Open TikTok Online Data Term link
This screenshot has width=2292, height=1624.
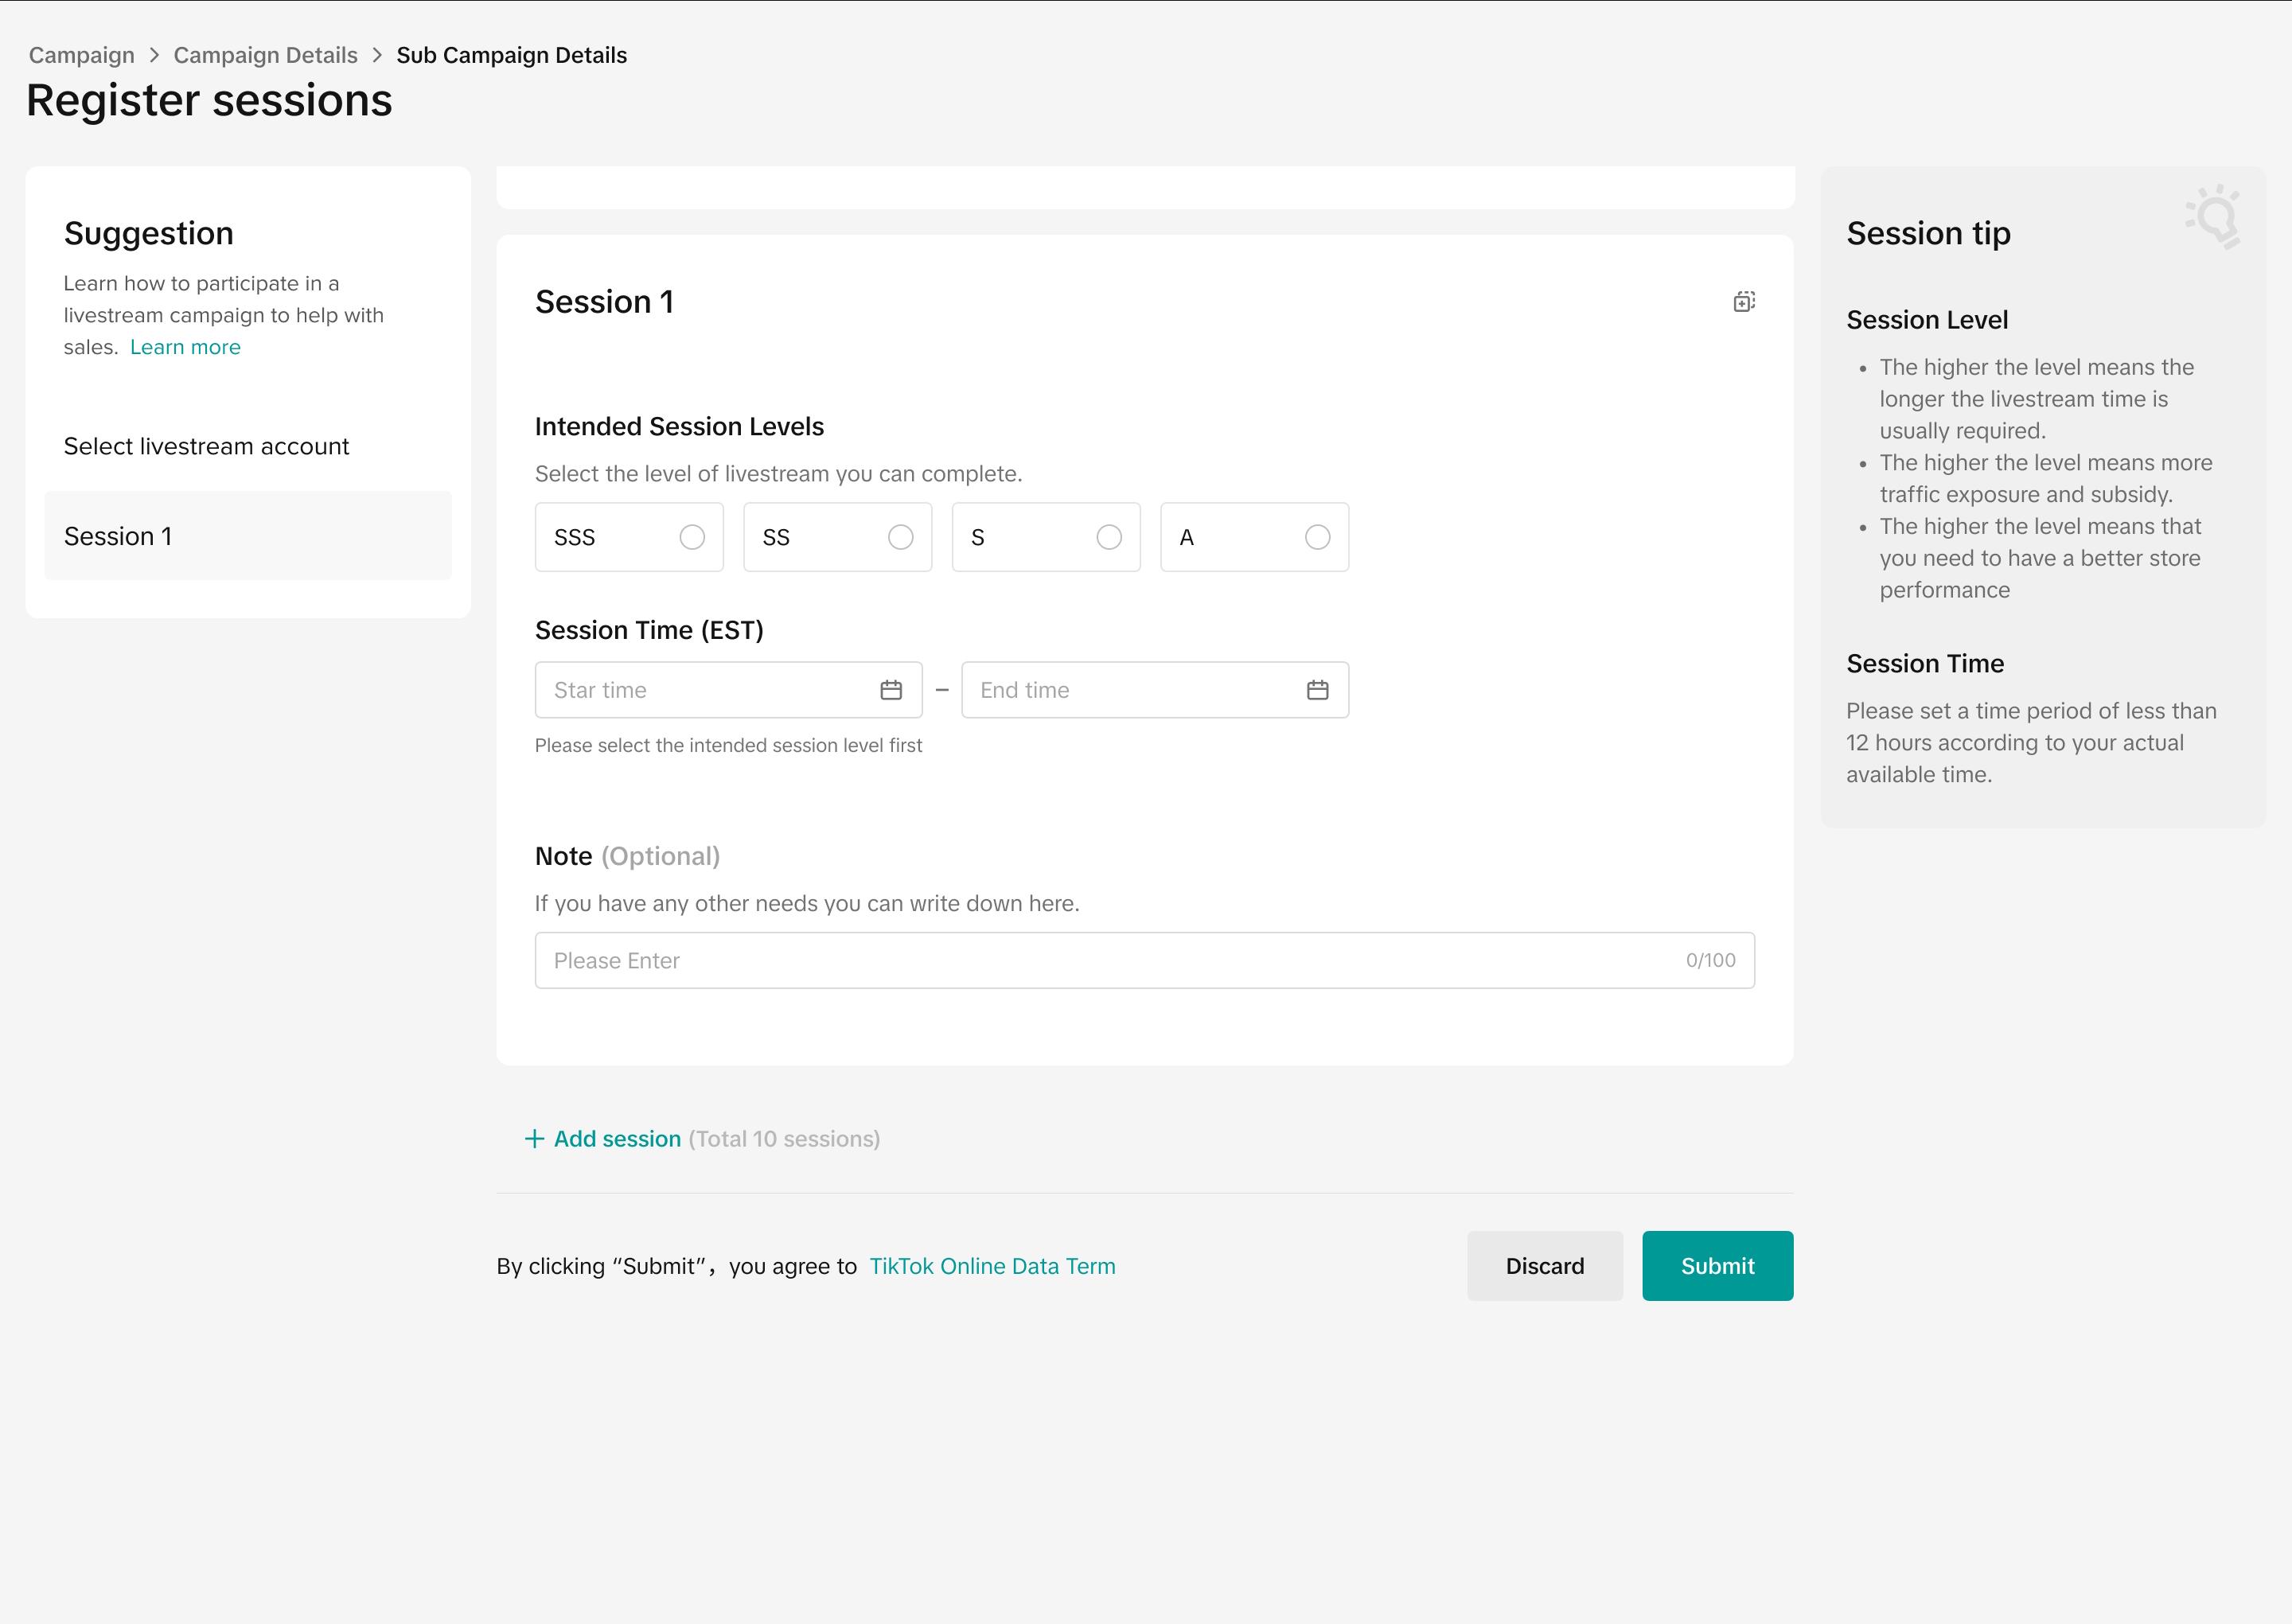point(992,1266)
